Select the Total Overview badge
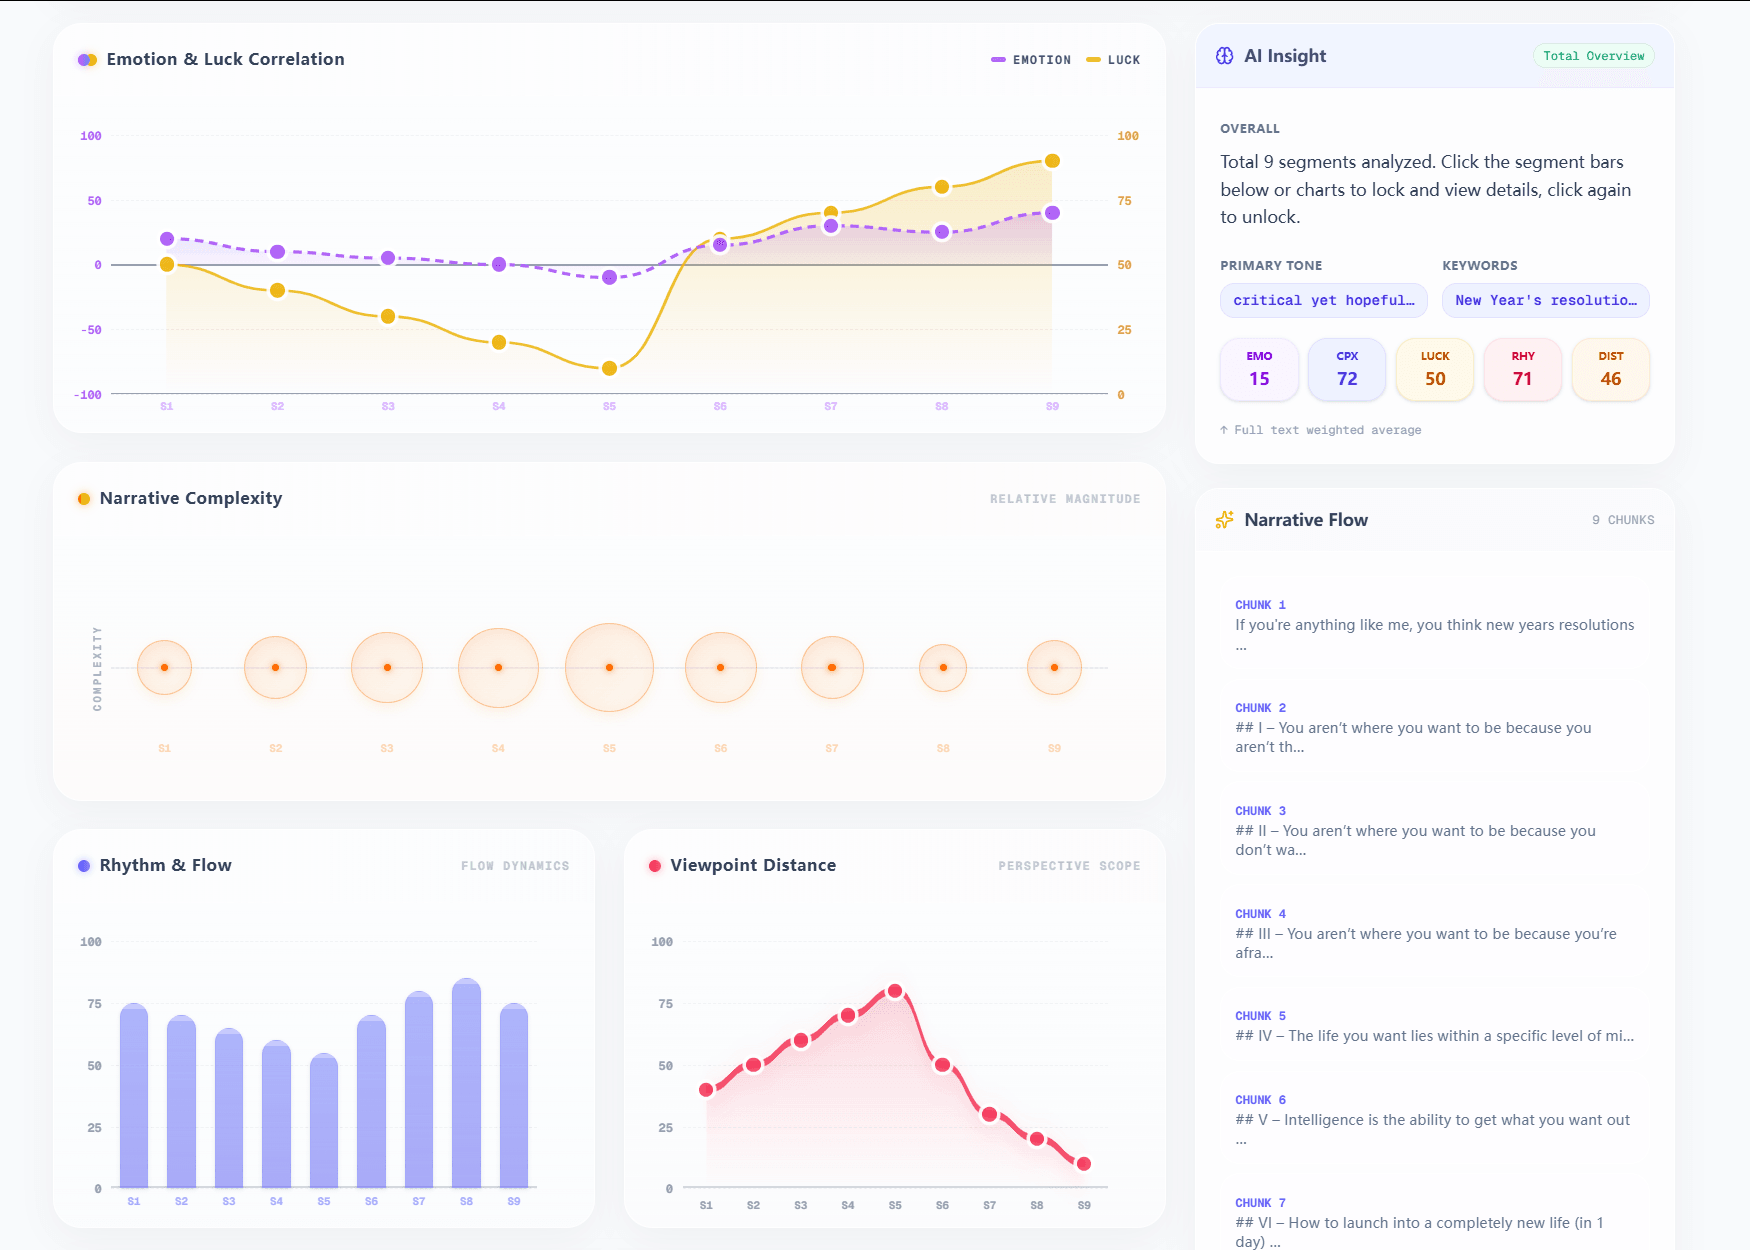 pos(1593,56)
